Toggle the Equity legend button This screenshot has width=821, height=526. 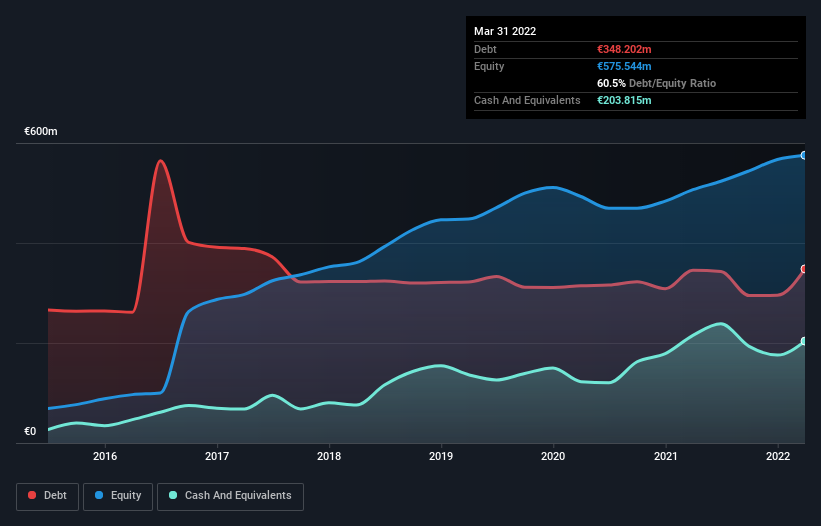pos(118,496)
